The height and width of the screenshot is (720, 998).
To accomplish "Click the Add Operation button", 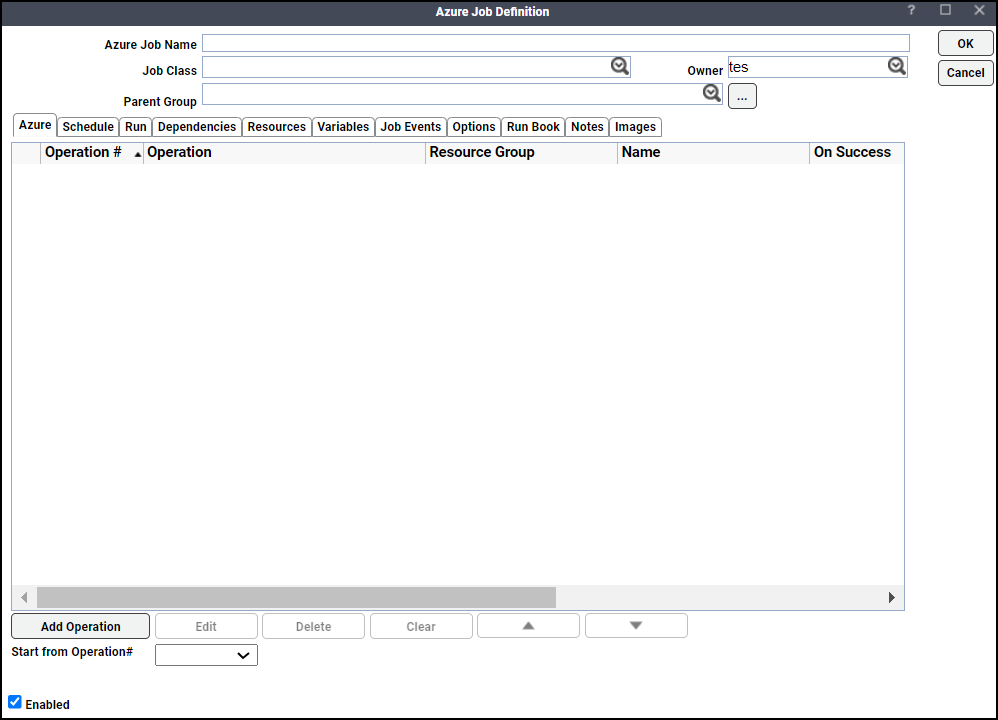I will 81,626.
